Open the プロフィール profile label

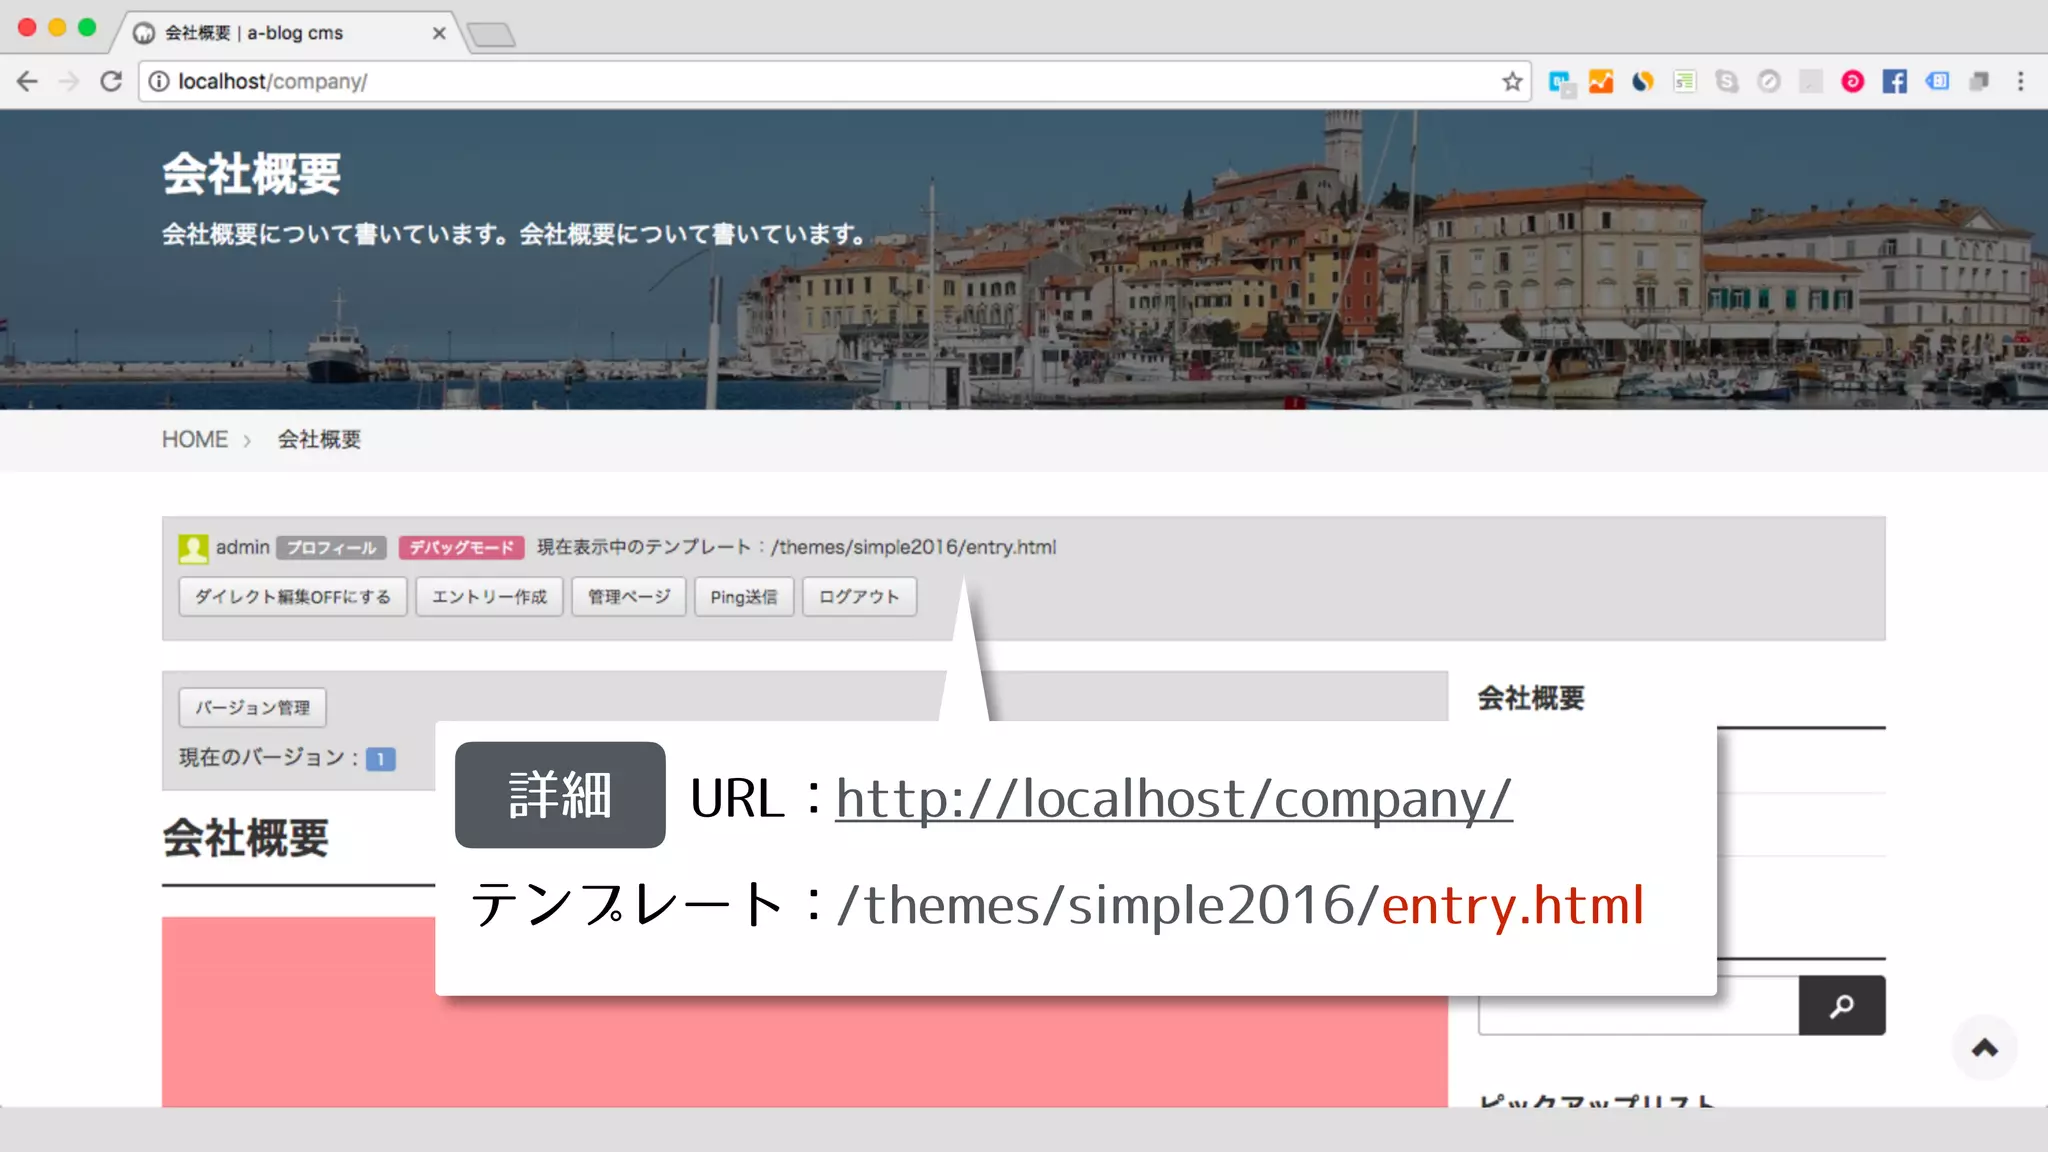[331, 548]
